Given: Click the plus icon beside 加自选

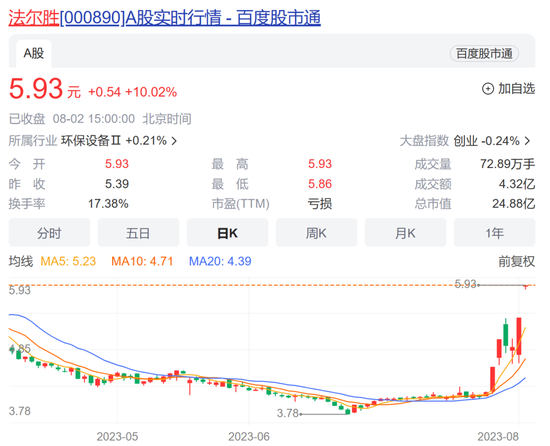Looking at the screenshot, I should pos(488,89).
